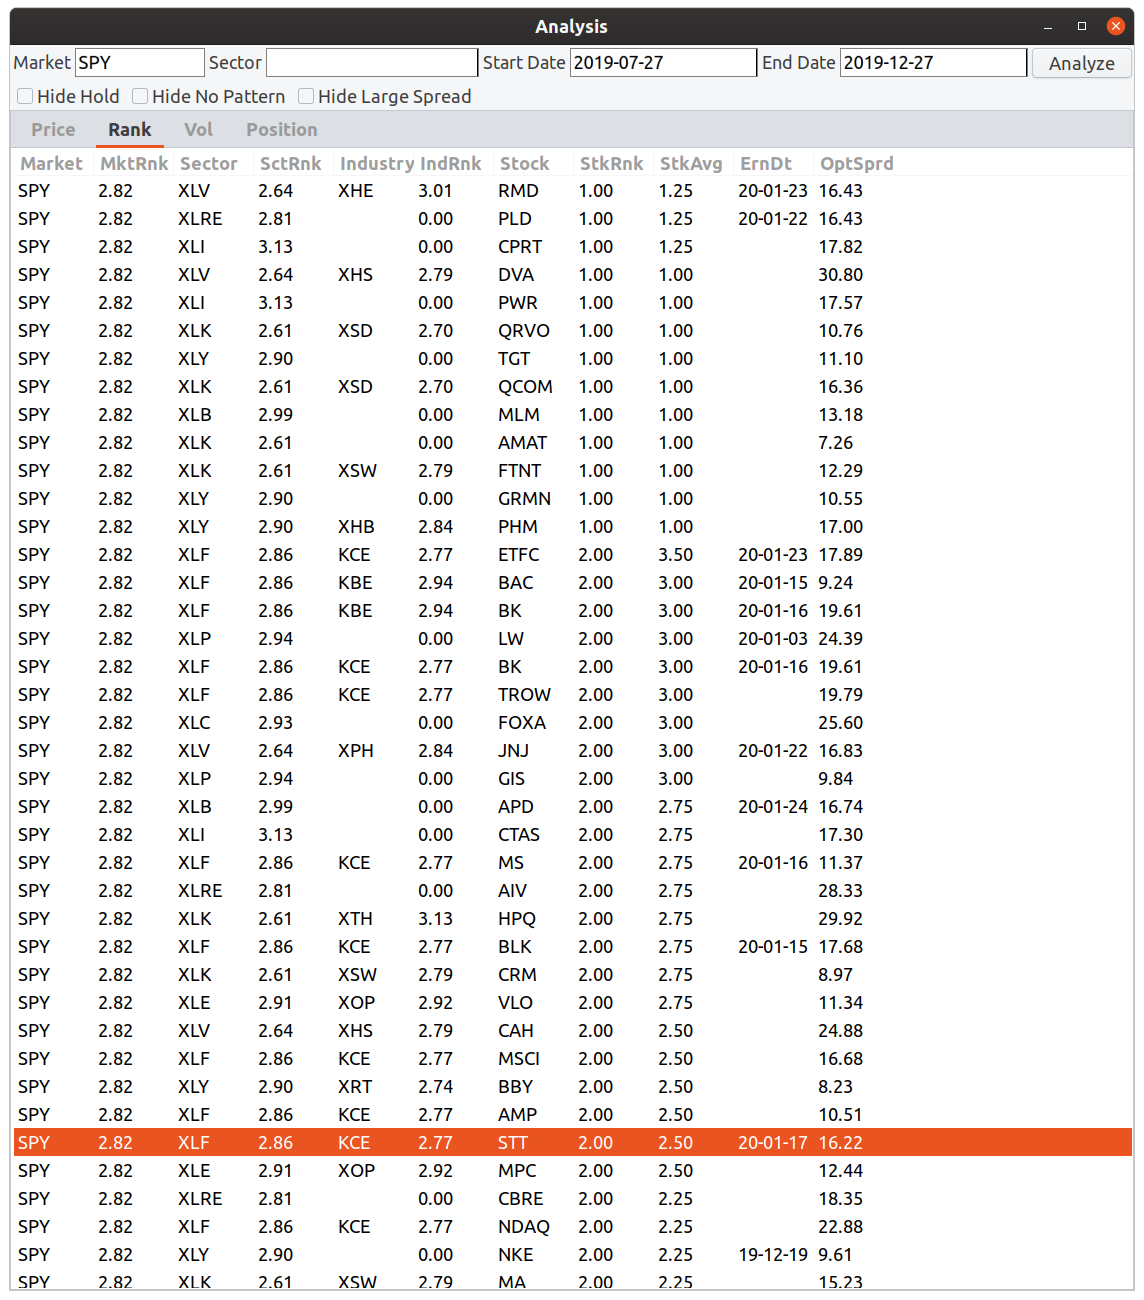Viewport: 1144px width, 1300px height.
Task: Edit the End Date field
Action: 933,62
